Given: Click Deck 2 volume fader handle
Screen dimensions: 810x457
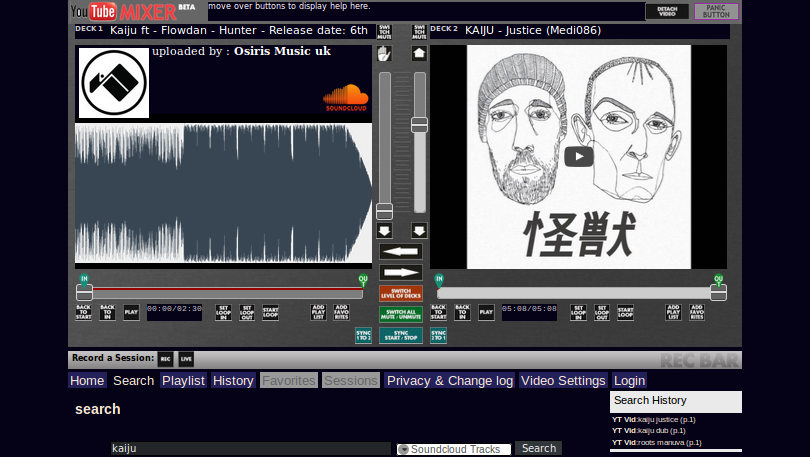Looking at the screenshot, I should tap(419, 125).
